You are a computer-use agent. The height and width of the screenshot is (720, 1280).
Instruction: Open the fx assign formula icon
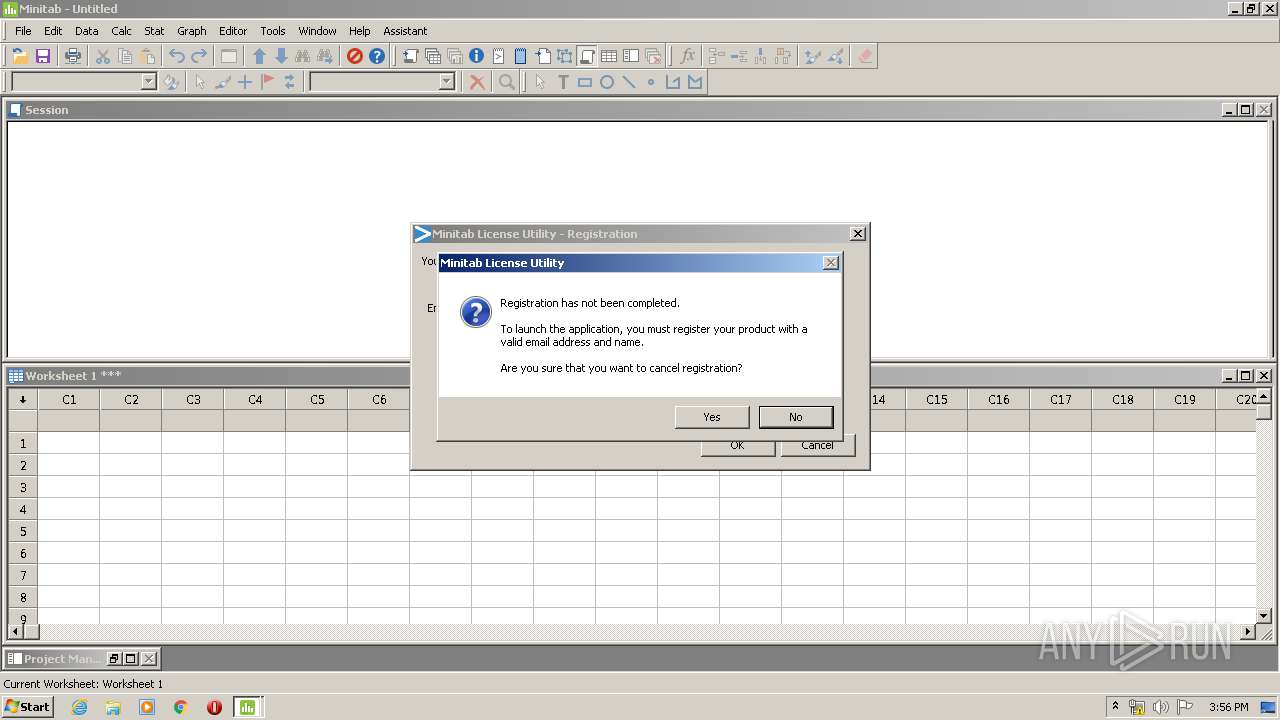coord(687,56)
